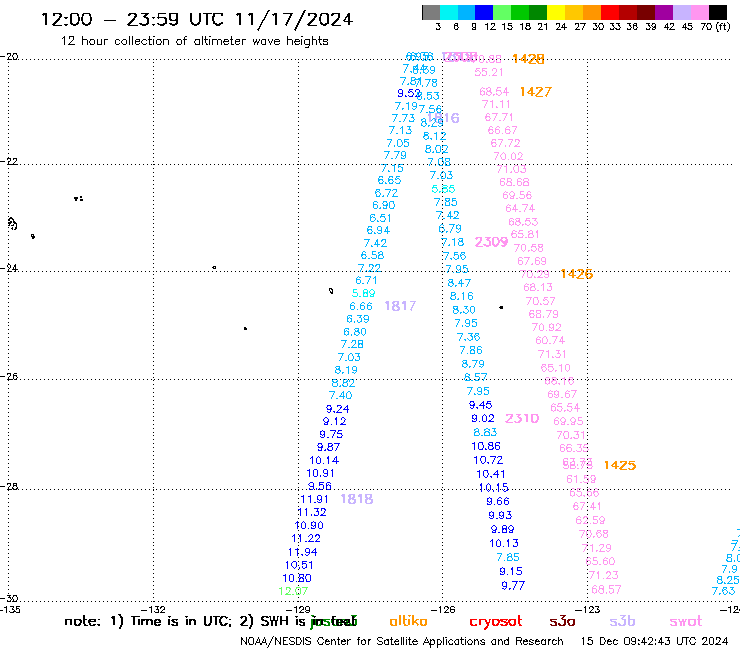The image size is (740, 650).
Task: Click the cyan wave height value '5.85'
Action: [443, 189]
